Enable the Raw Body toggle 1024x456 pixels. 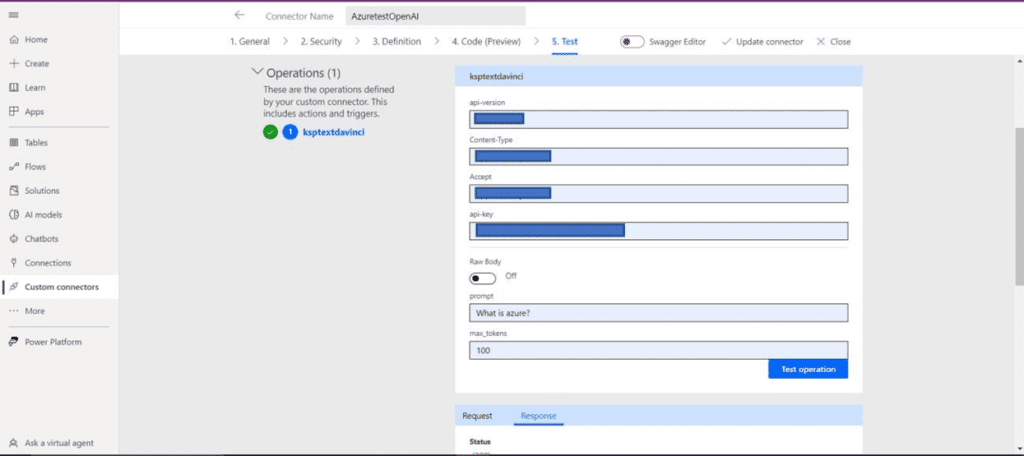click(483, 277)
